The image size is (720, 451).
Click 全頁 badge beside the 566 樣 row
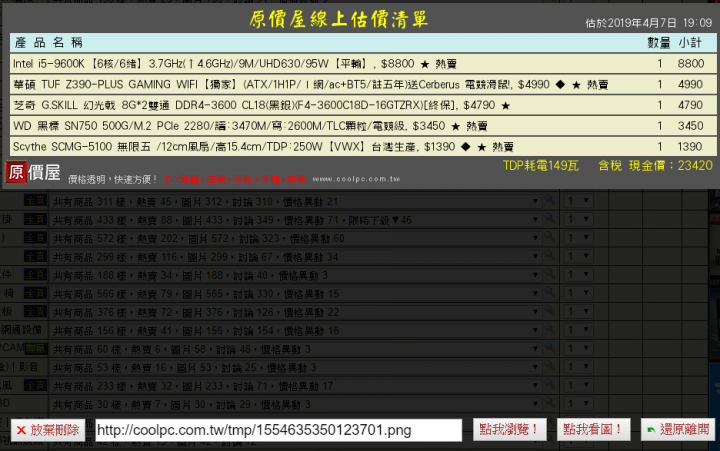35,293
